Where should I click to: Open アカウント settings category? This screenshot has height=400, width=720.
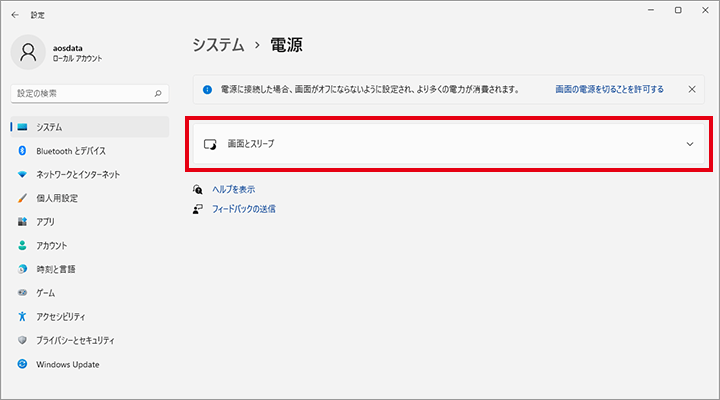click(x=51, y=246)
